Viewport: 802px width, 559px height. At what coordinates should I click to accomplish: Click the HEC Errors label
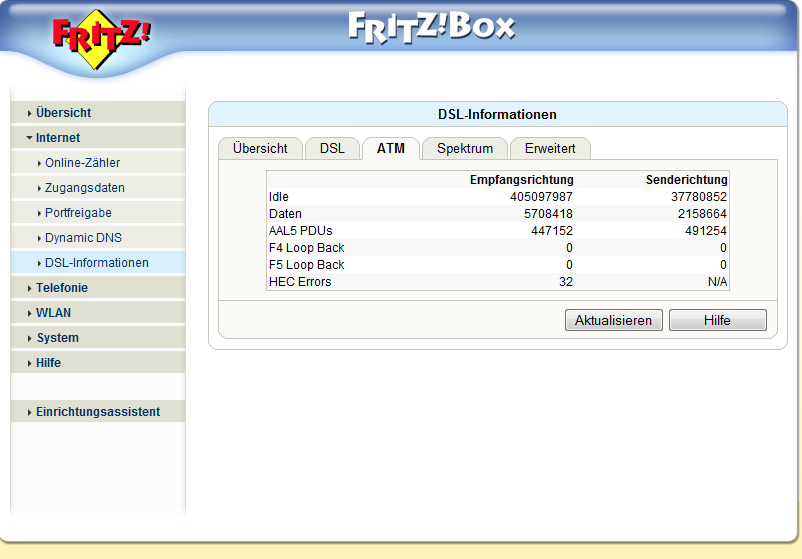point(300,282)
